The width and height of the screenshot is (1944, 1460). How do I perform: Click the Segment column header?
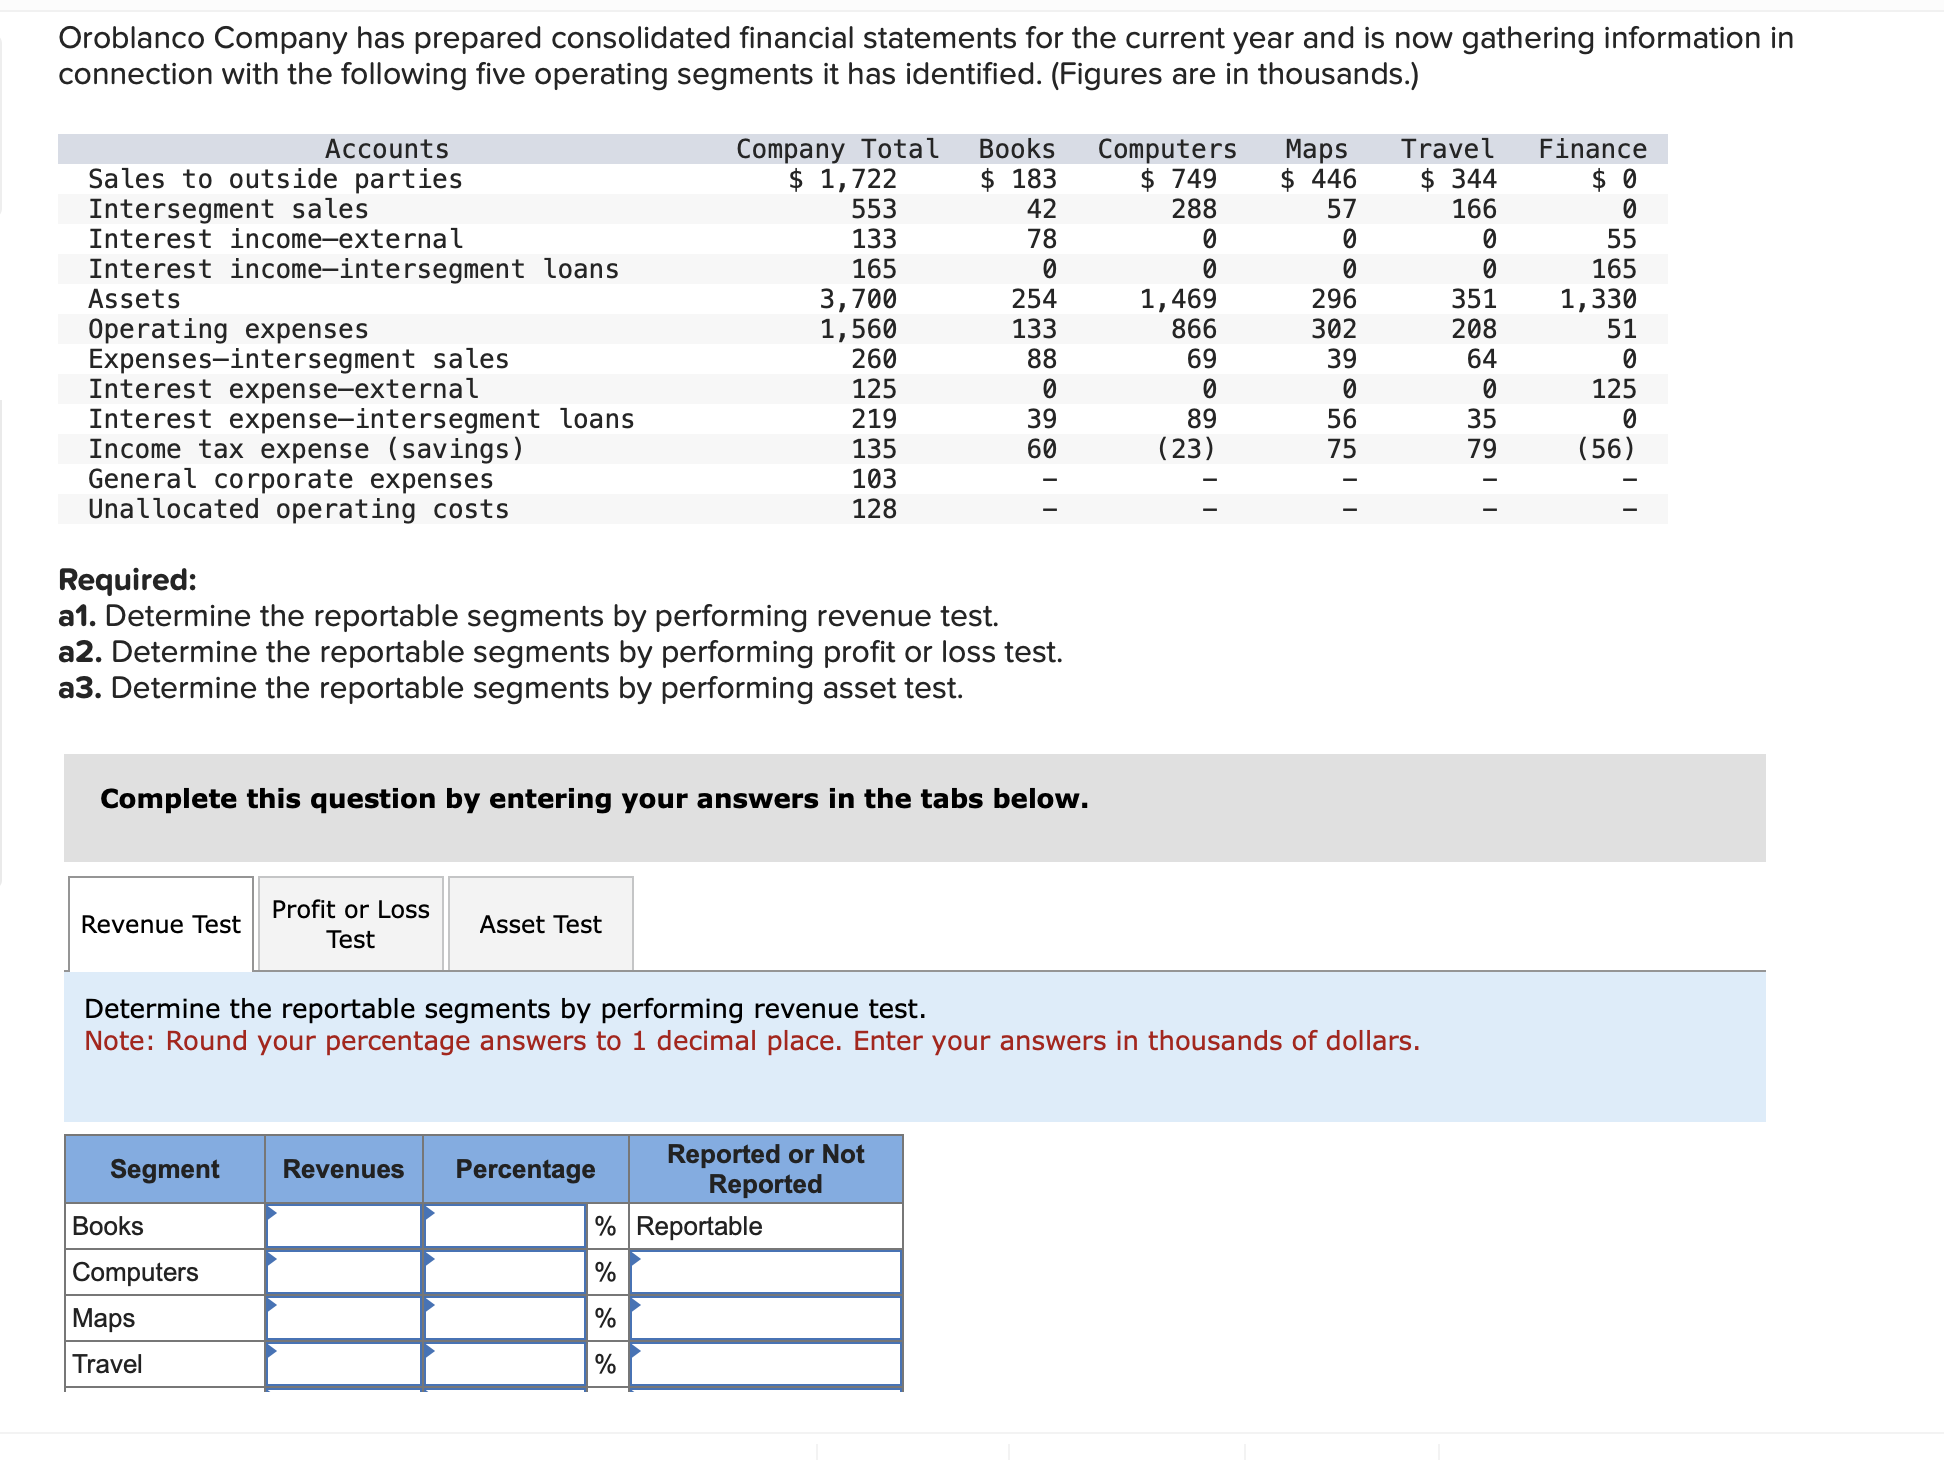click(164, 1169)
